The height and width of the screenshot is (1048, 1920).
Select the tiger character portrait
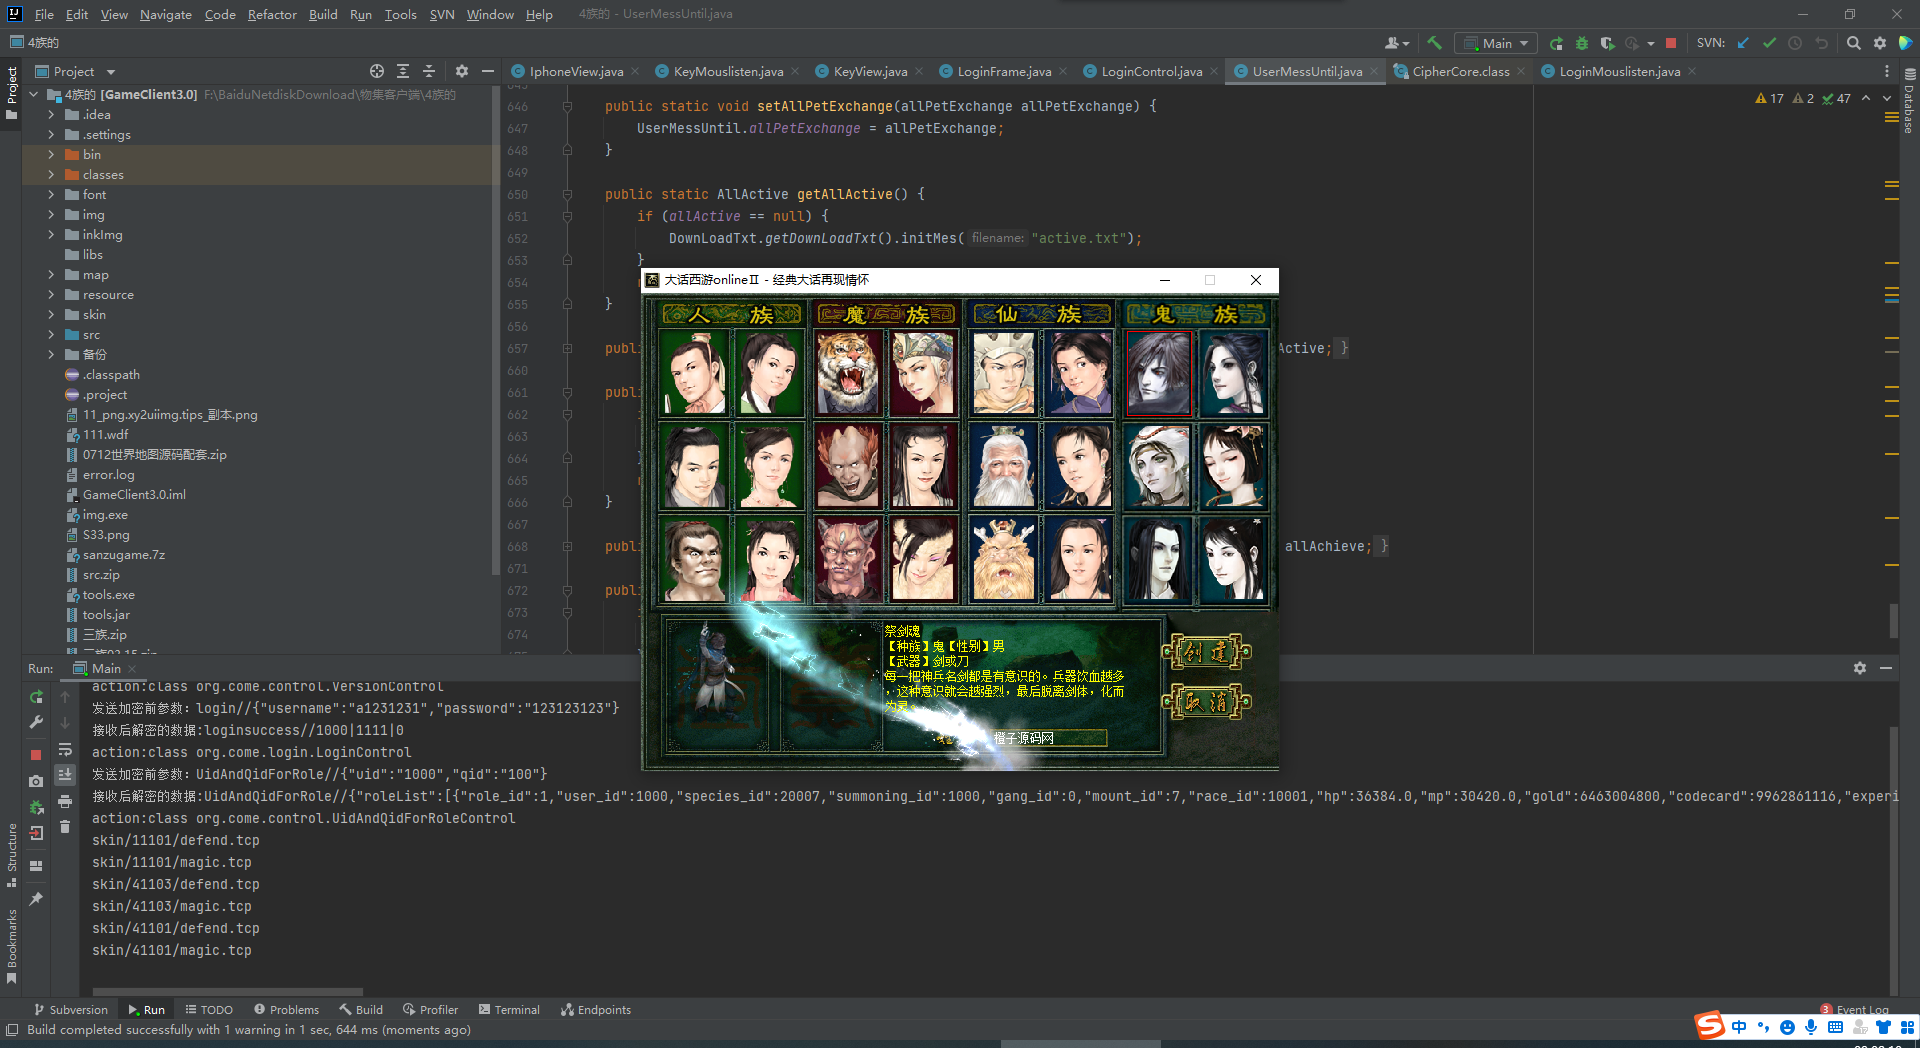click(848, 373)
